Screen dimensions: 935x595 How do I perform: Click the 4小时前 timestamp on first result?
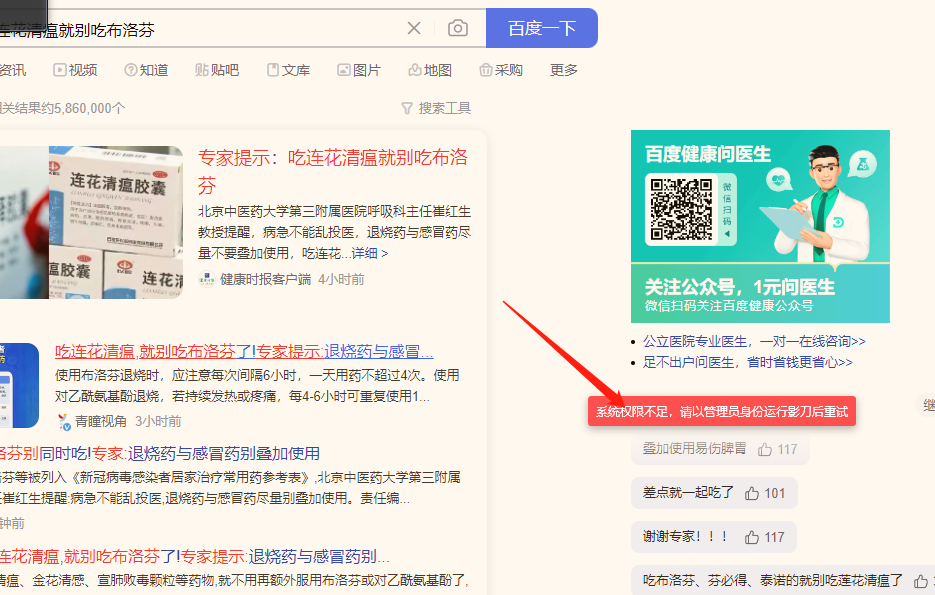(341, 279)
